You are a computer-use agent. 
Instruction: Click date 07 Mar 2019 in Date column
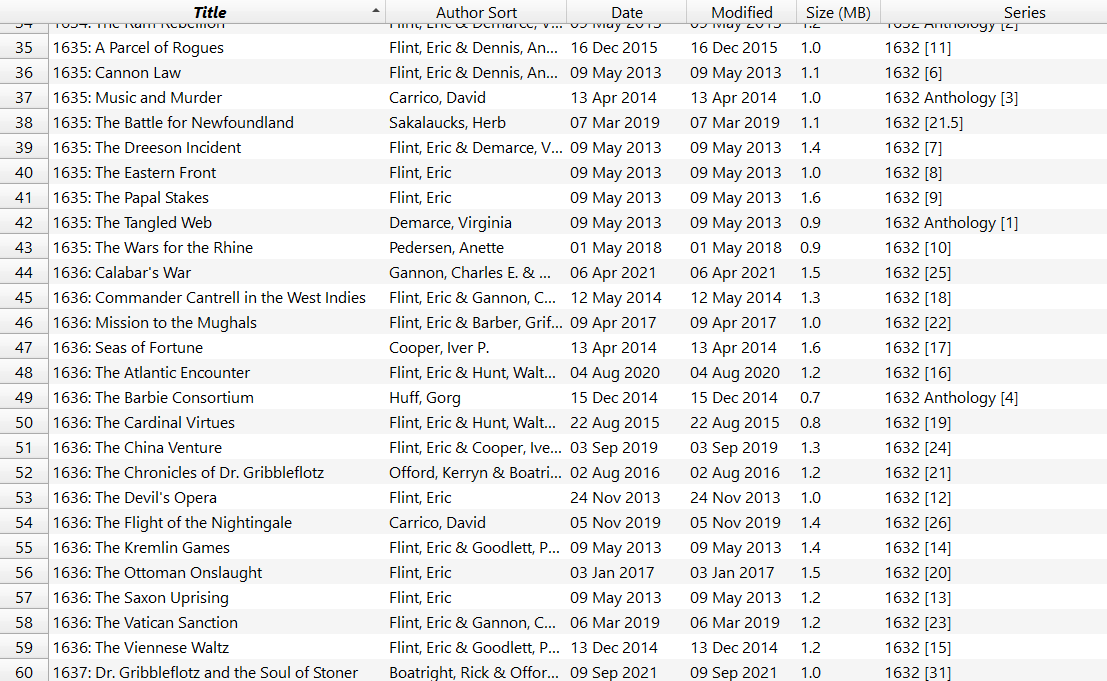coord(615,123)
